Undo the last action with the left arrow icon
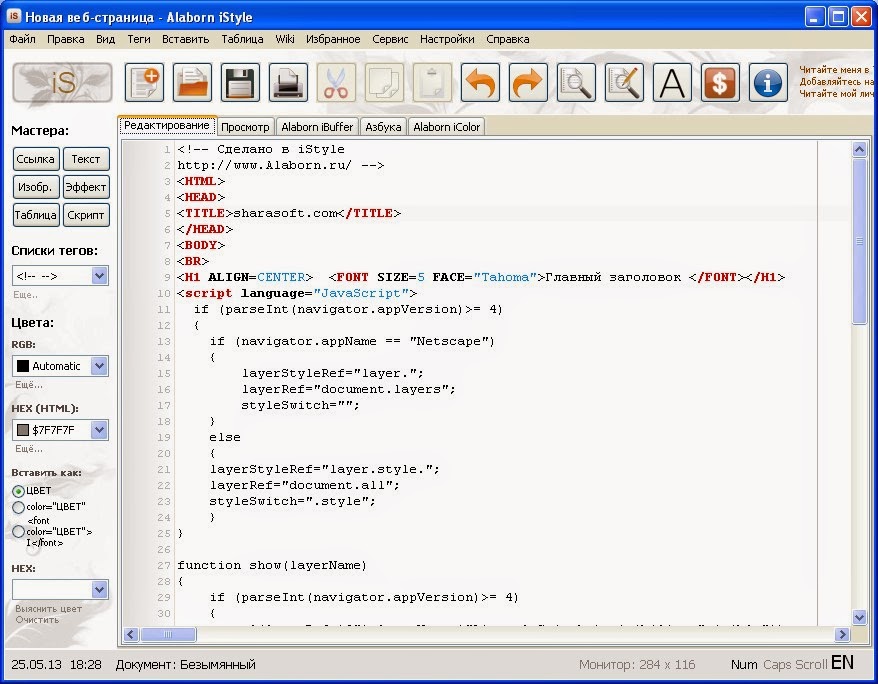878x684 pixels. tap(480, 83)
